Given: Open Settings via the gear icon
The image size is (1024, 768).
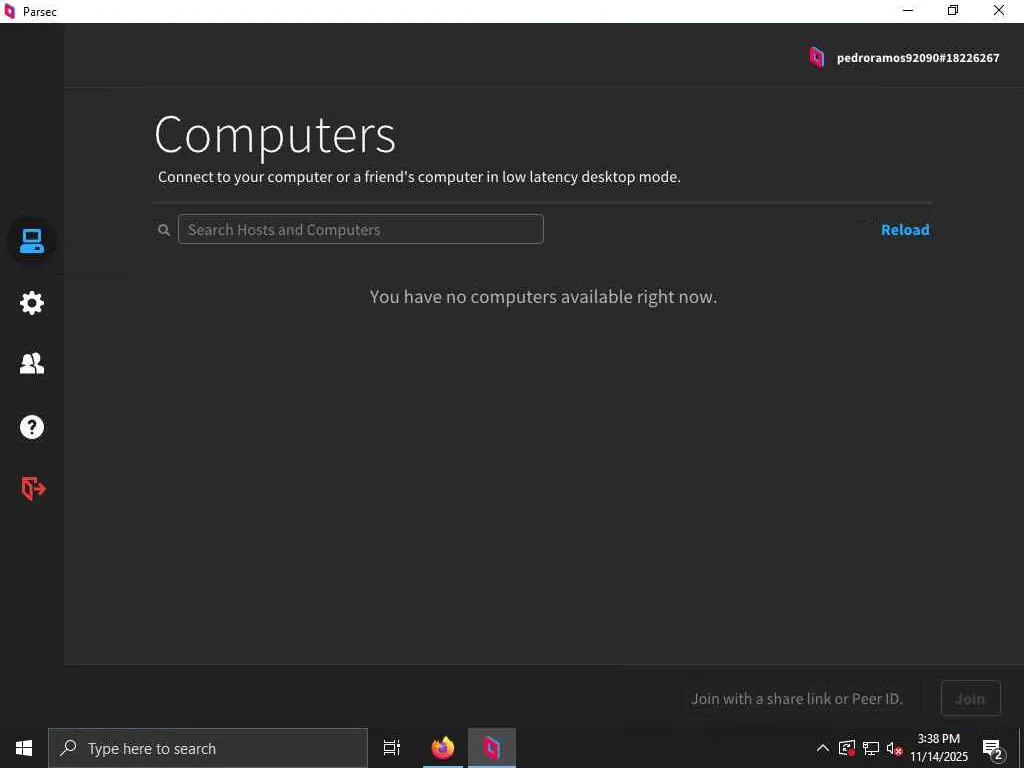Looking at the screenshot, I should [31, 303].
